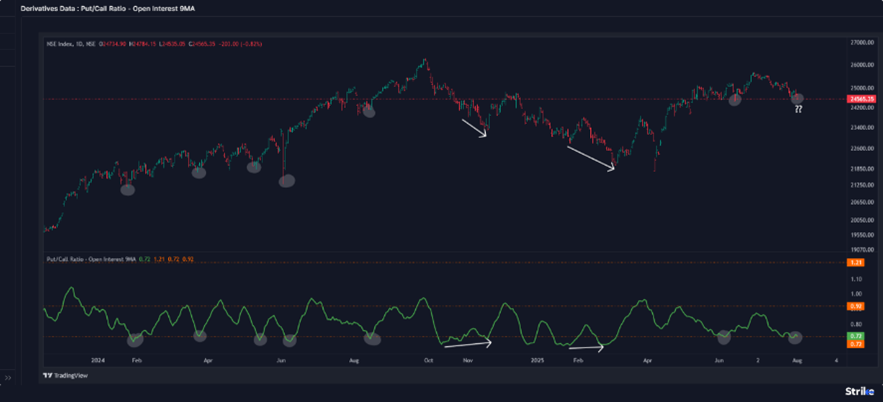Click the Oct label on time axis
The height and width of the screenshot is (402, 883).
(x=429, y=358)
